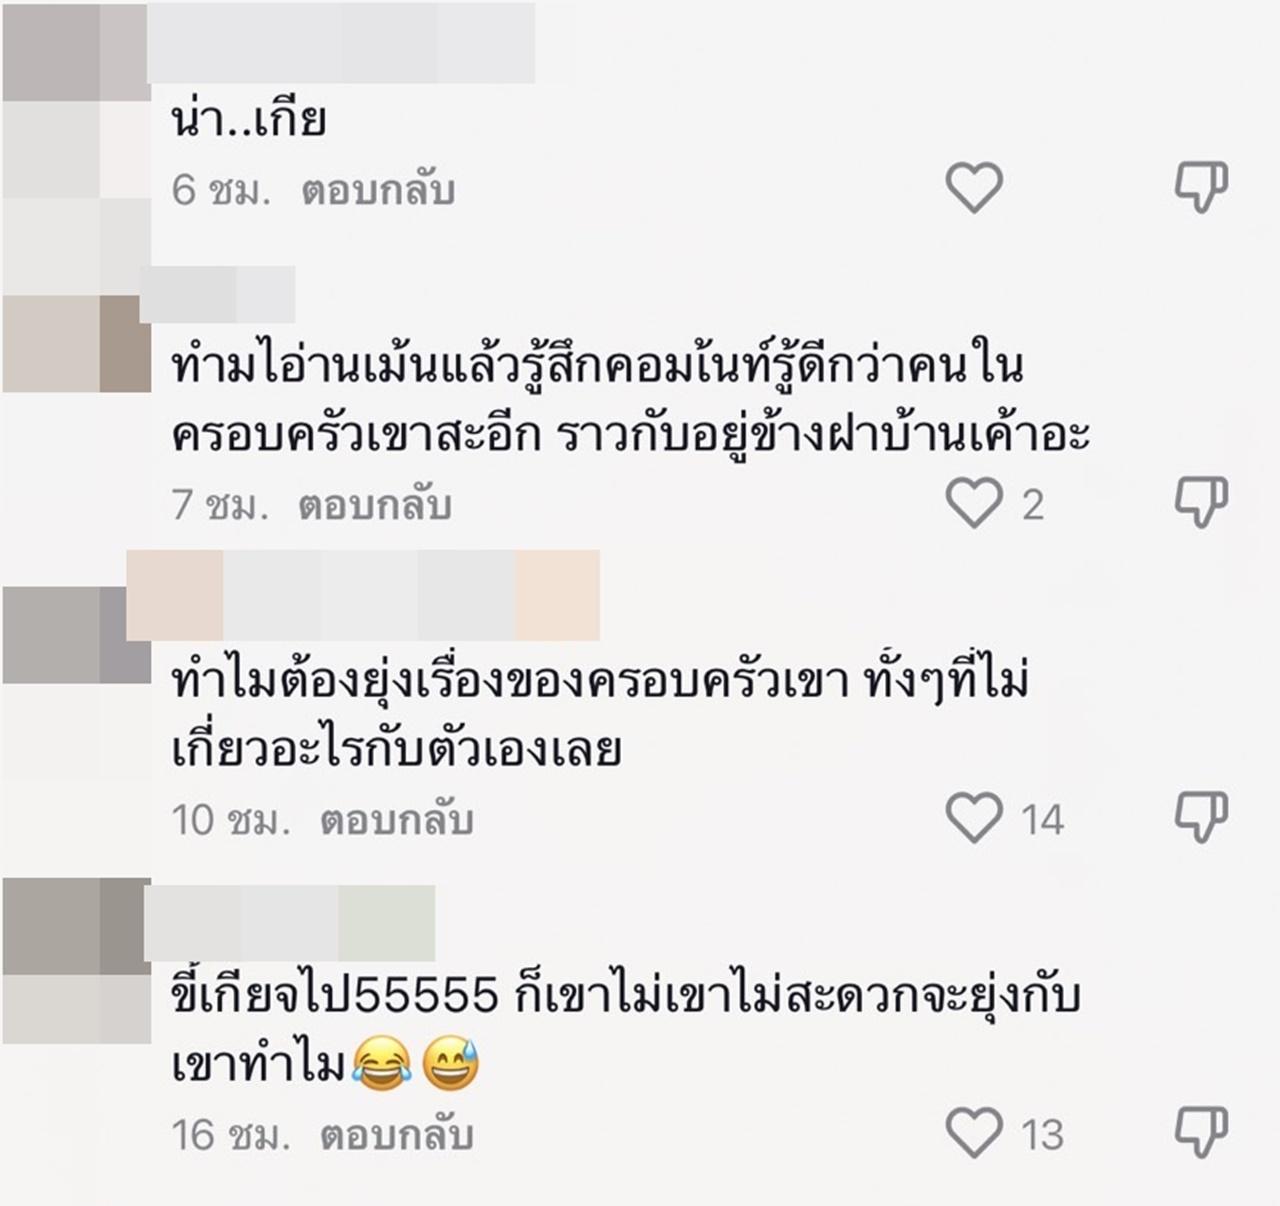Dislike the 16 ชม. comment
The width and height of the screenshot is (1280, 1206).
pyautogui.click(x=1200, y=1133)
